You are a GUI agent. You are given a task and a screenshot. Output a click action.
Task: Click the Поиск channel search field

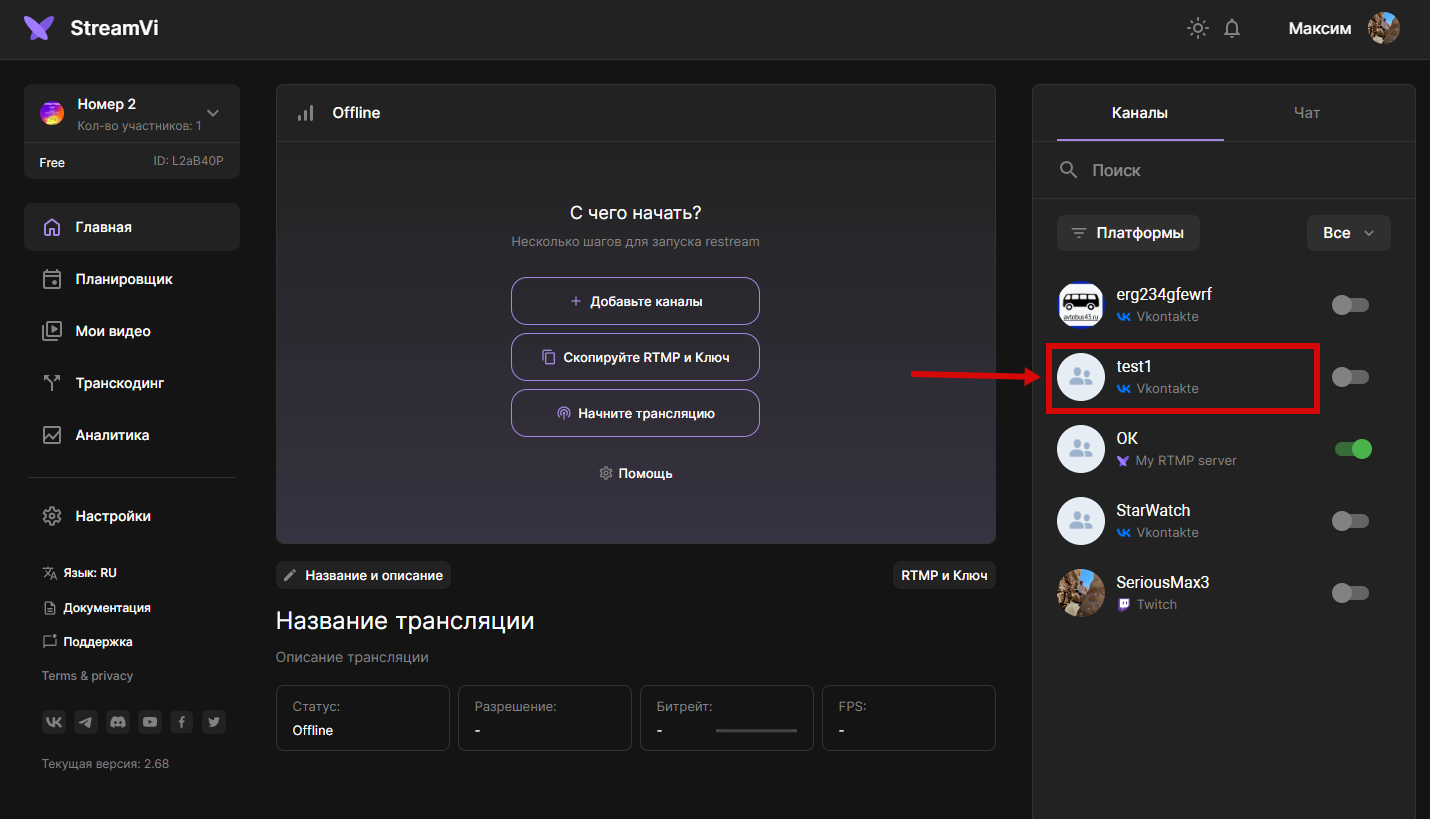tap(1224, 170)
